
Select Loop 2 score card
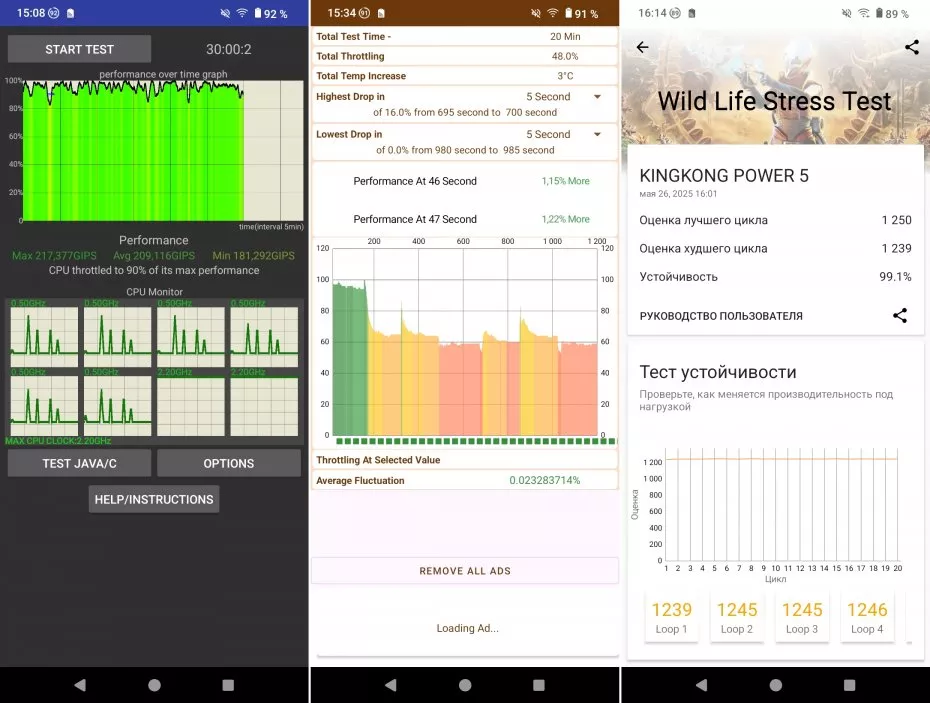pyautogui.click(x=737, y=617)
